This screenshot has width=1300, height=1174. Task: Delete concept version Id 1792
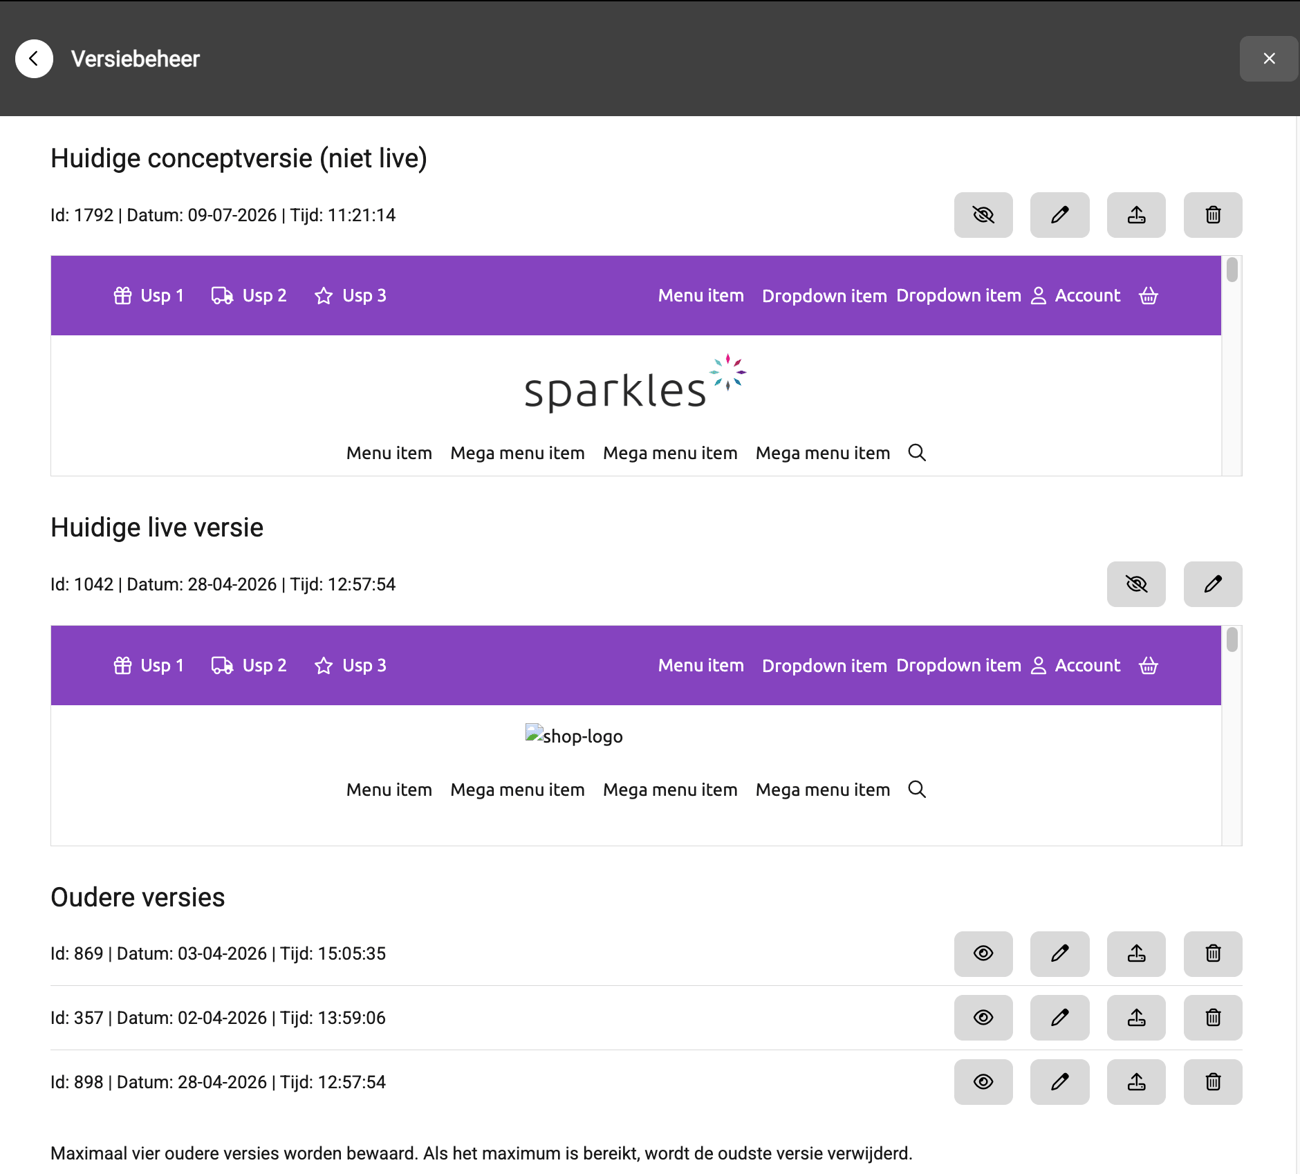[1213, 215]
